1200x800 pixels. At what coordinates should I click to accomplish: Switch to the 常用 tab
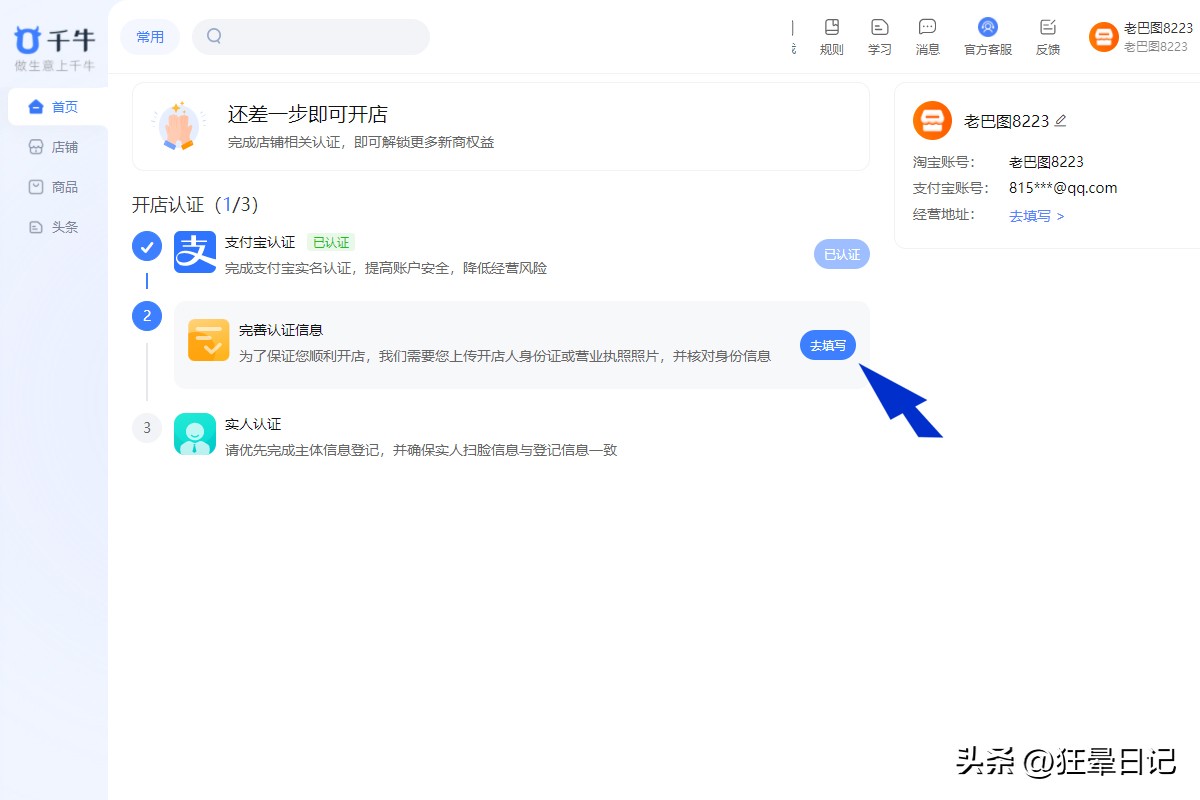149,36
